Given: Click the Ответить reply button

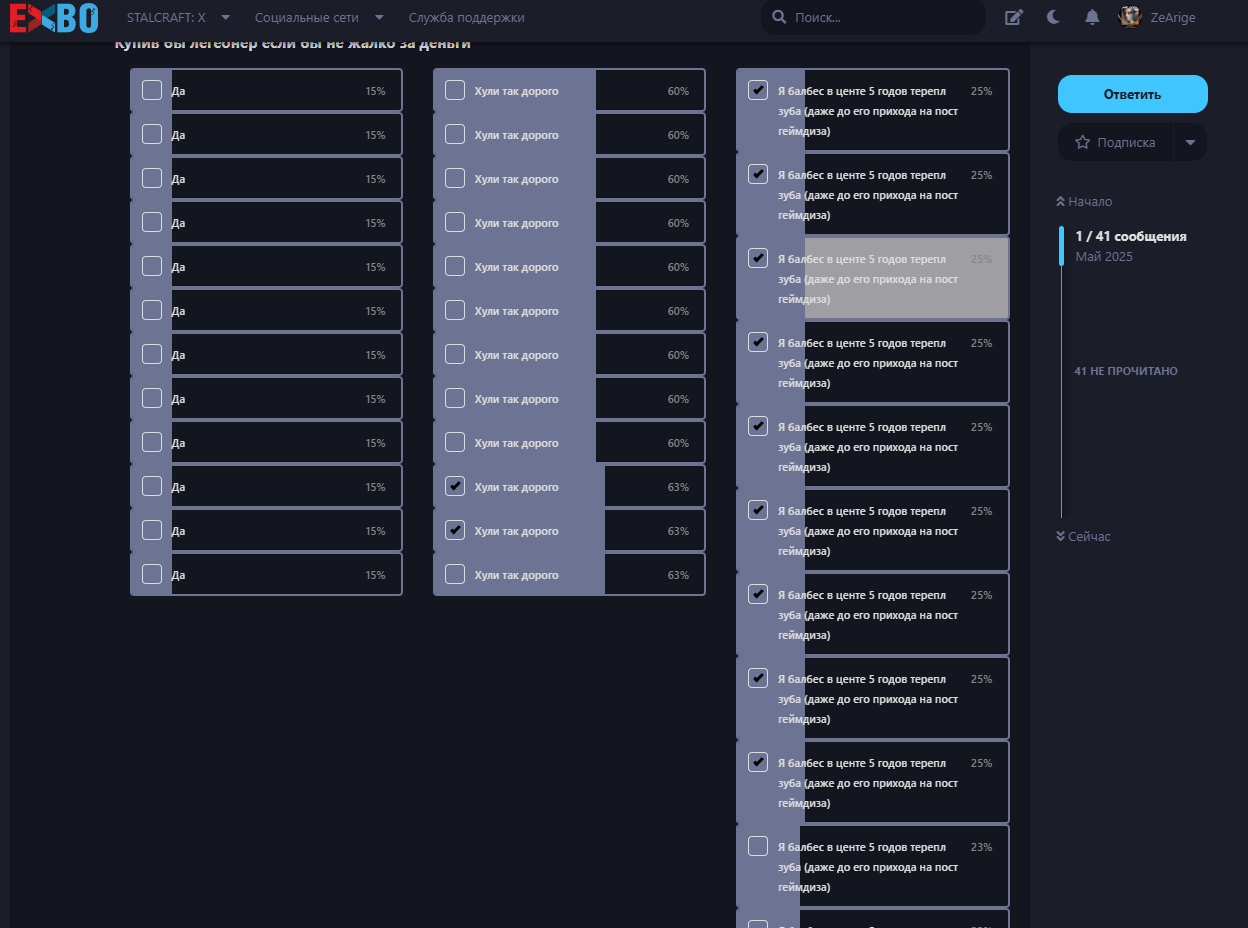Looking at the screenshot, I should click(1133, 94).
